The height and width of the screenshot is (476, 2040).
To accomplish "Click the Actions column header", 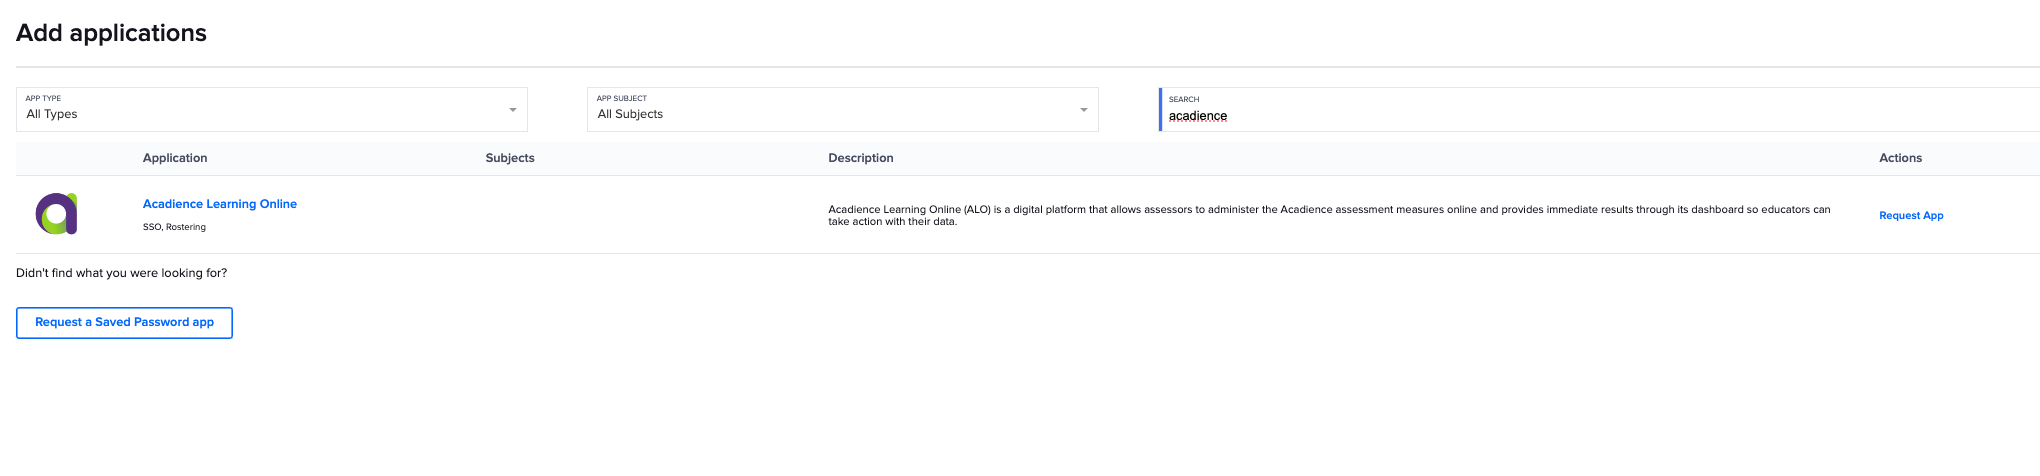I will click(x=1900, y=158).
